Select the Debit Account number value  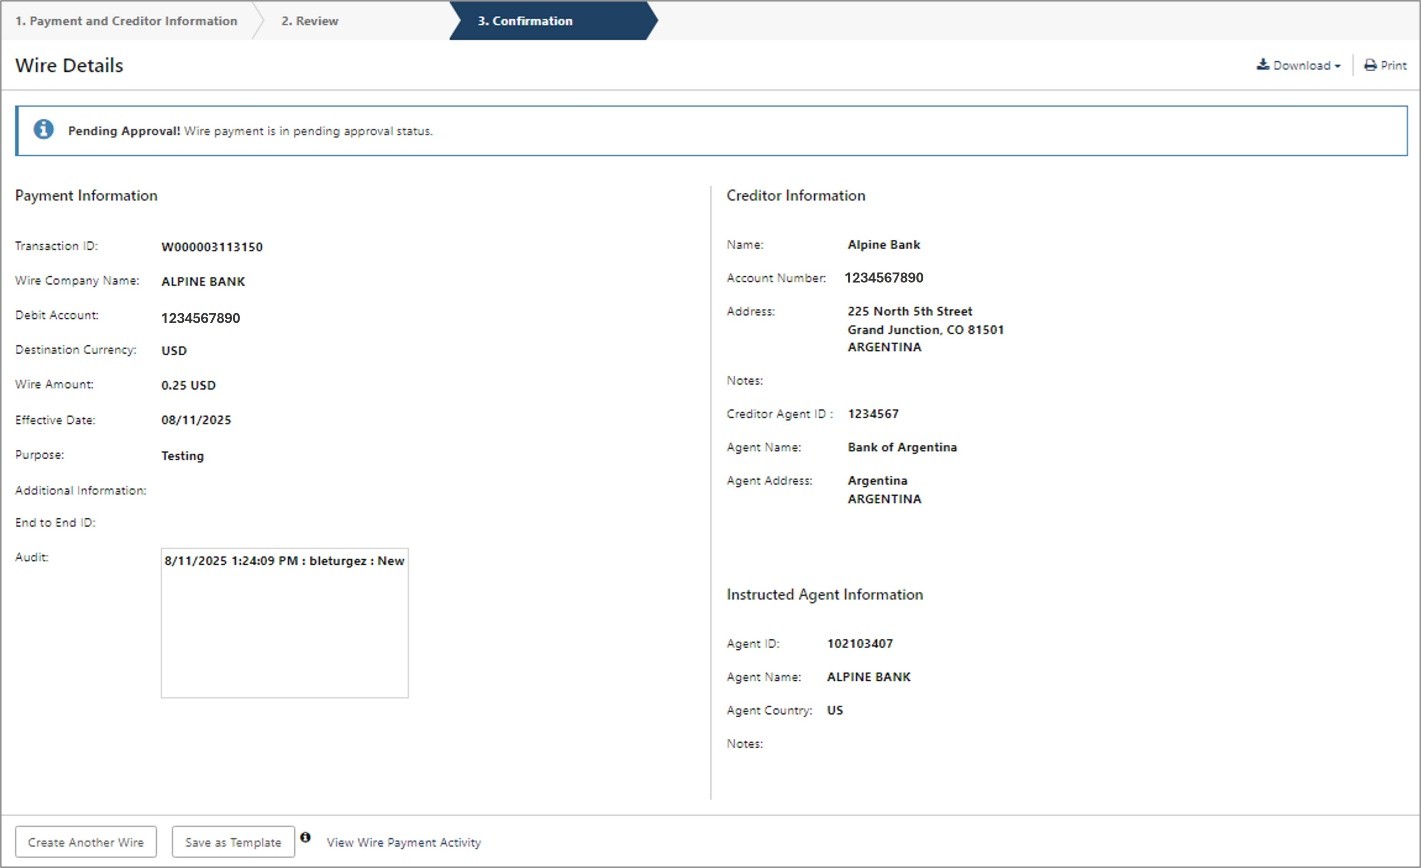pyautogui.click(x=201, y=318)
